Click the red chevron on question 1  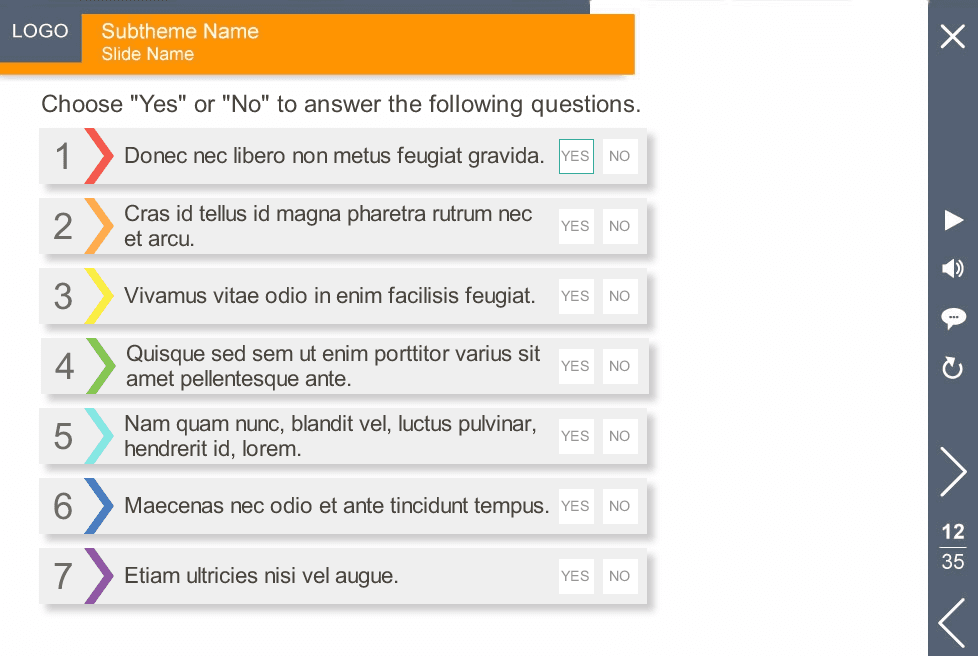[99, 156]
